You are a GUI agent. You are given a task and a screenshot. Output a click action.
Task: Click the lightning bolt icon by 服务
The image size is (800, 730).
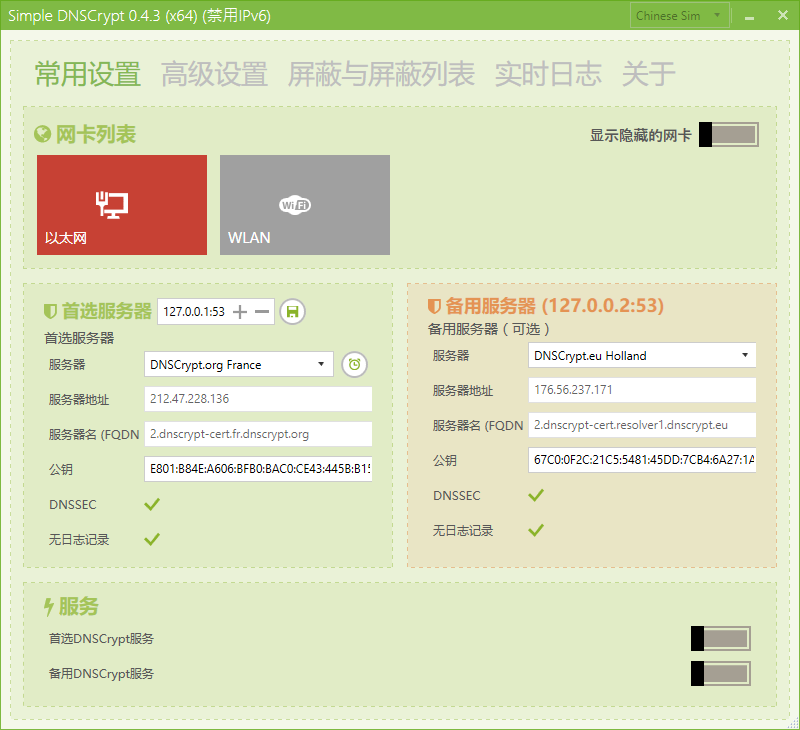(48, 607)
